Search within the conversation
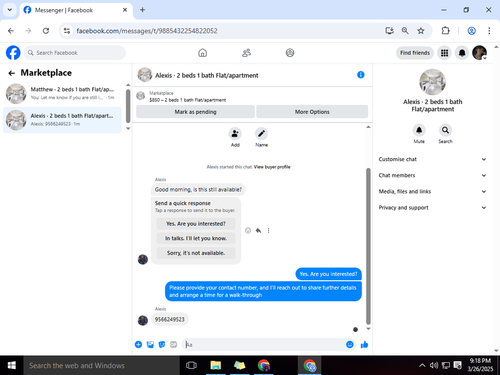 tap(445, 130)
